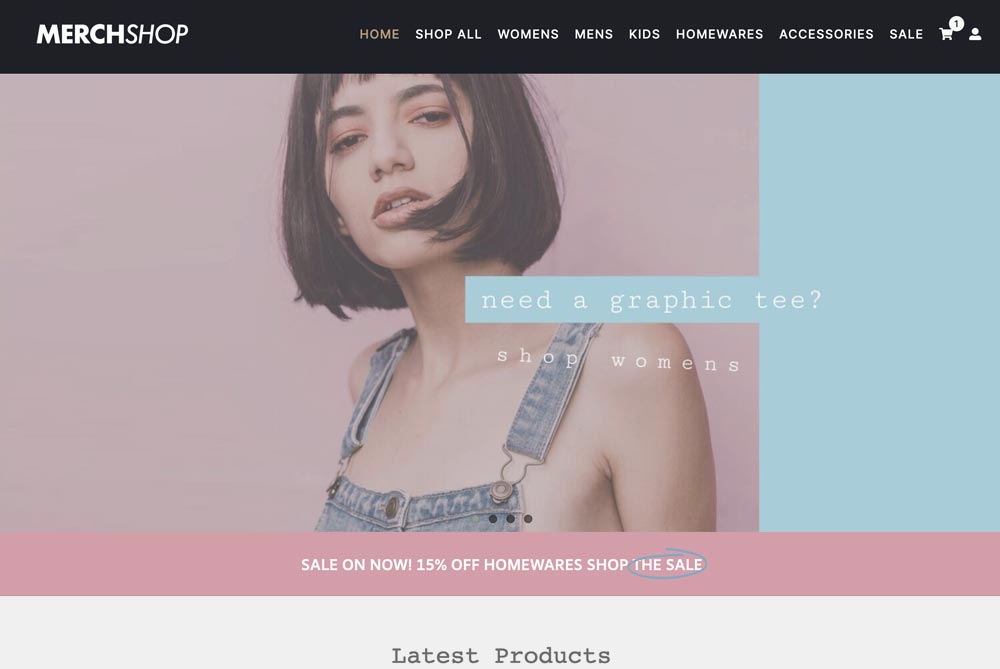This screenshot has width=1000, height=669.
Task: Click the MERCHSHOP logo
Action: pyautogui.click(x=112, y=34)
